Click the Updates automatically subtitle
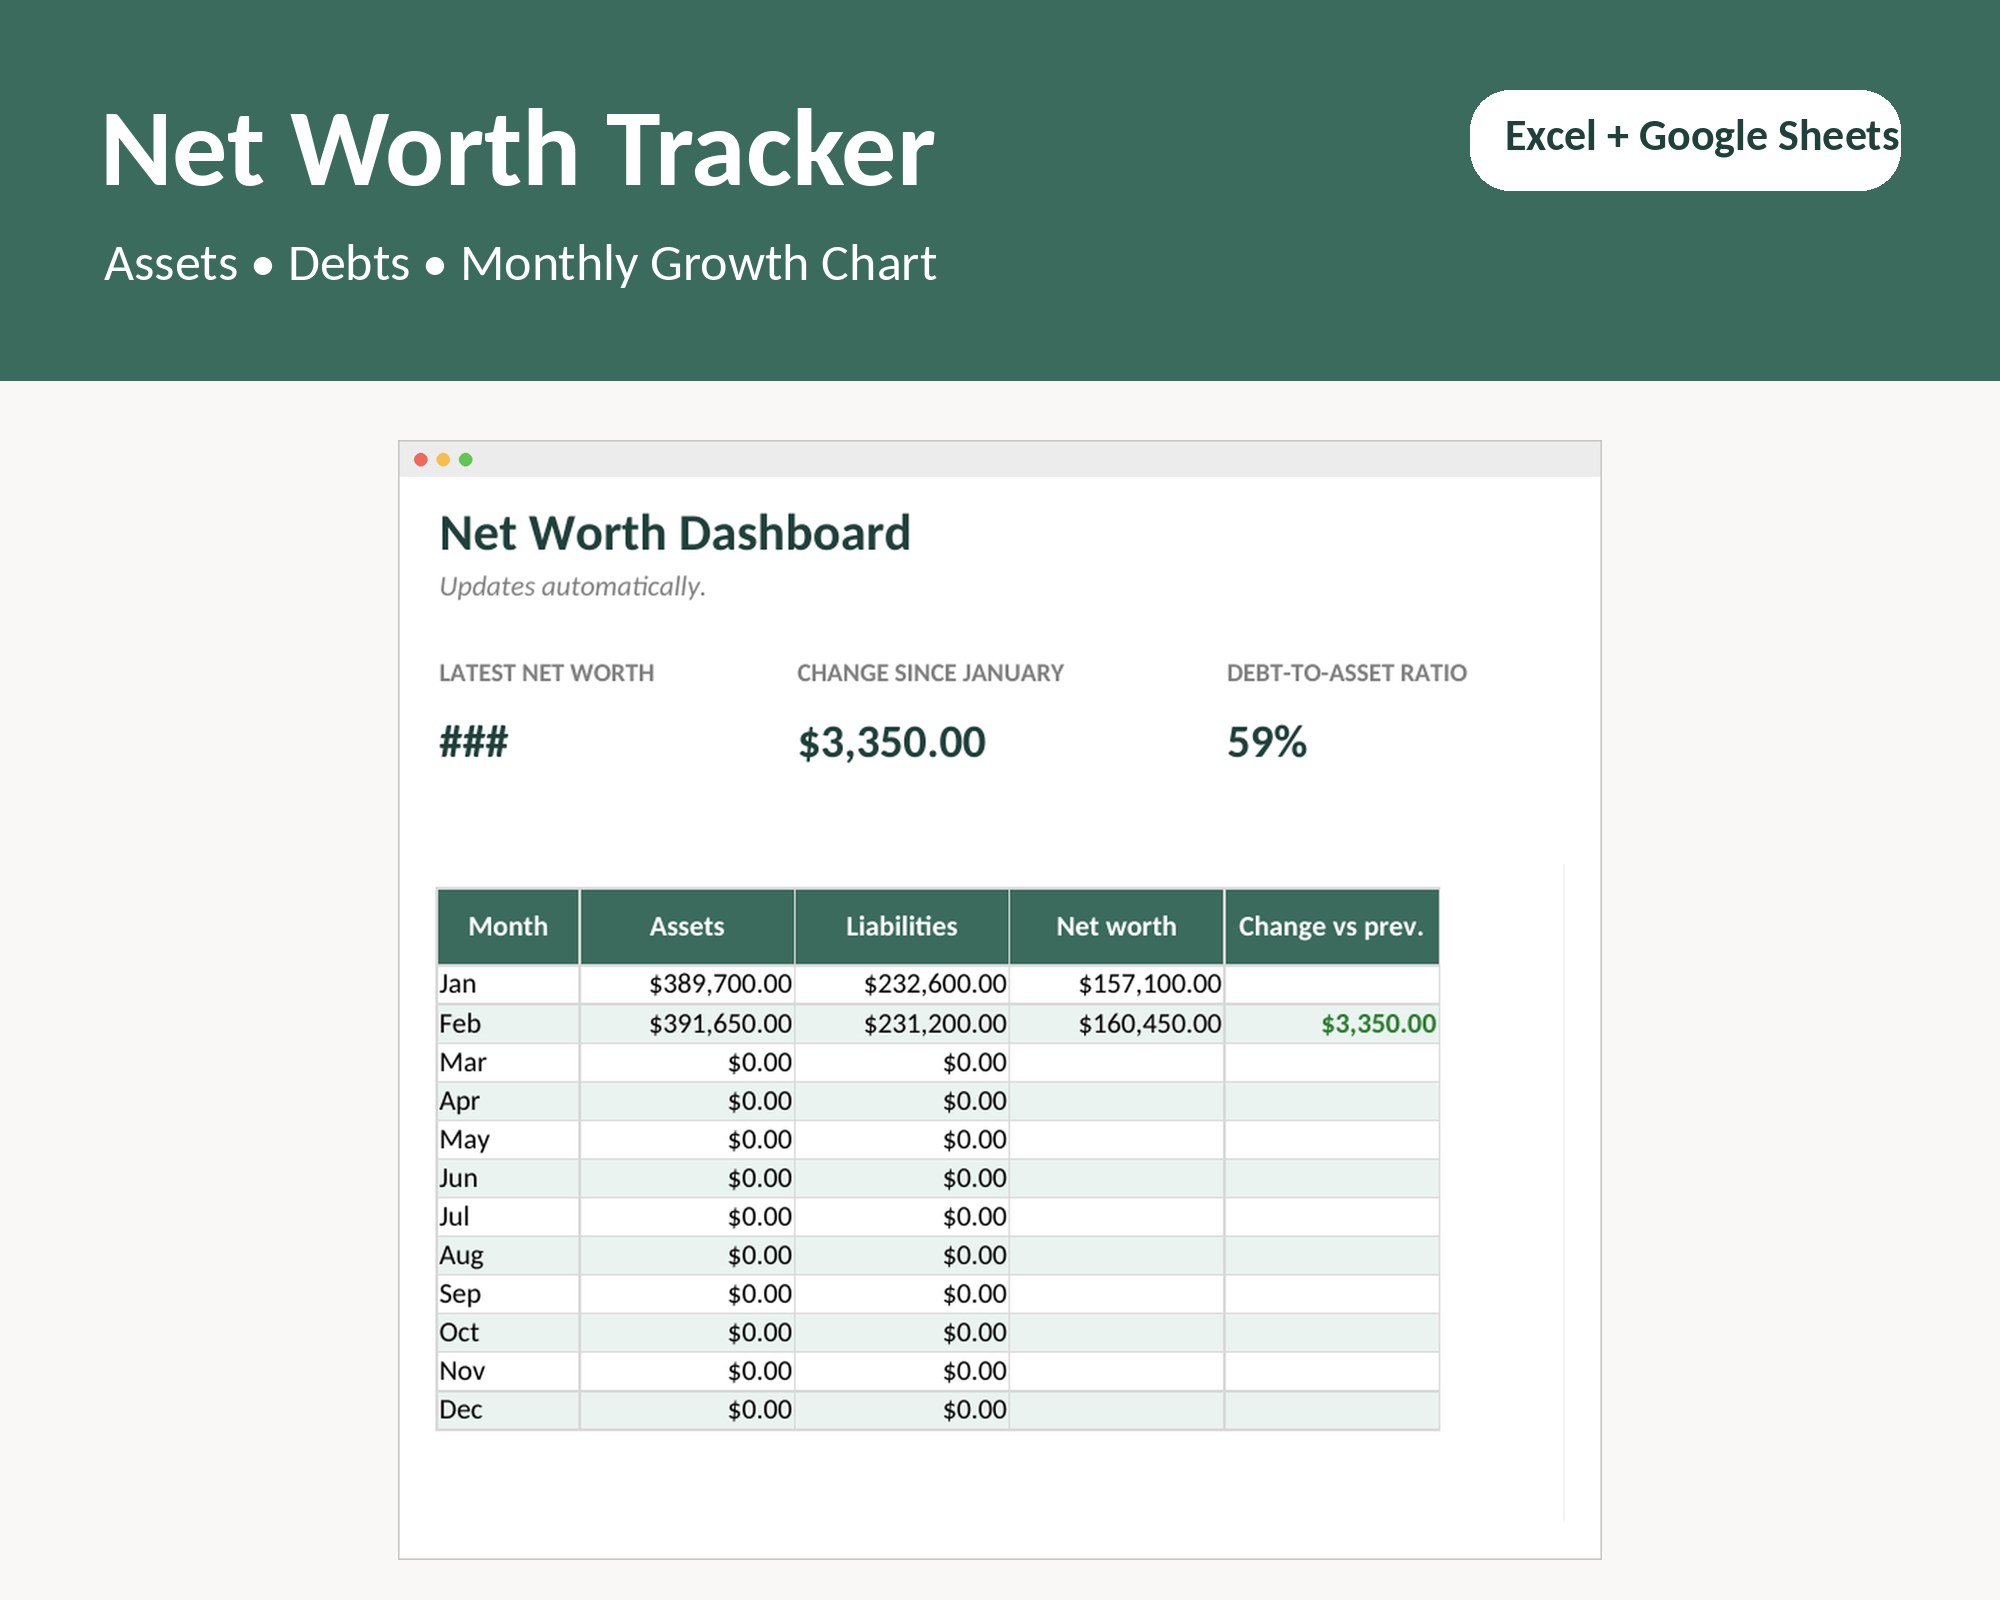This screenshot has width=2000, height=1600. tap(572, 587)
